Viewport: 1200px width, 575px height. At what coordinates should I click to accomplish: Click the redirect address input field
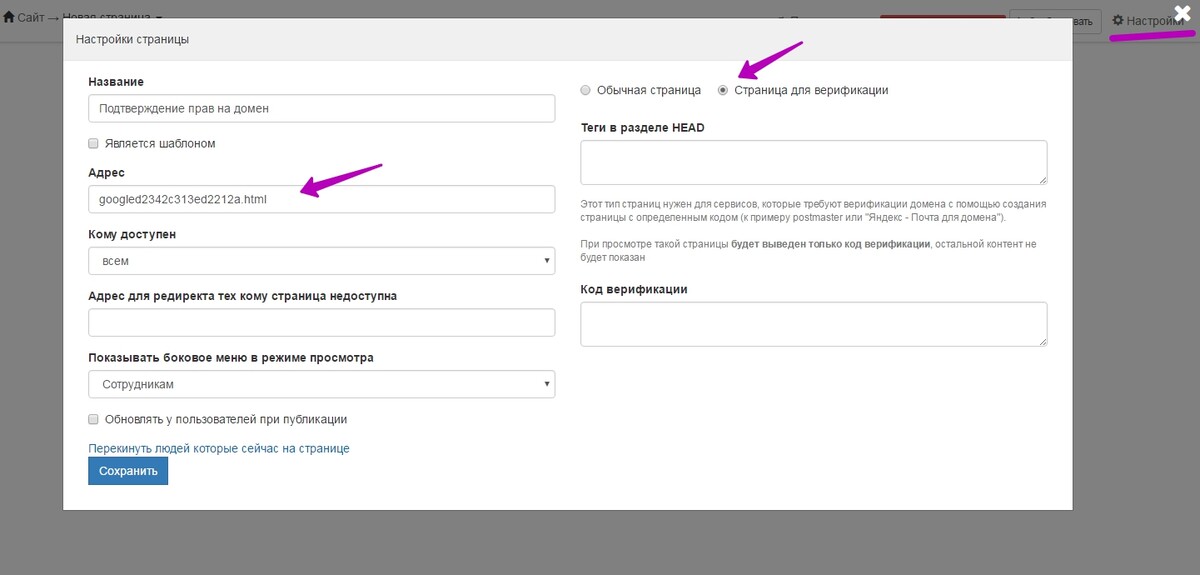(x=321, y=322)
